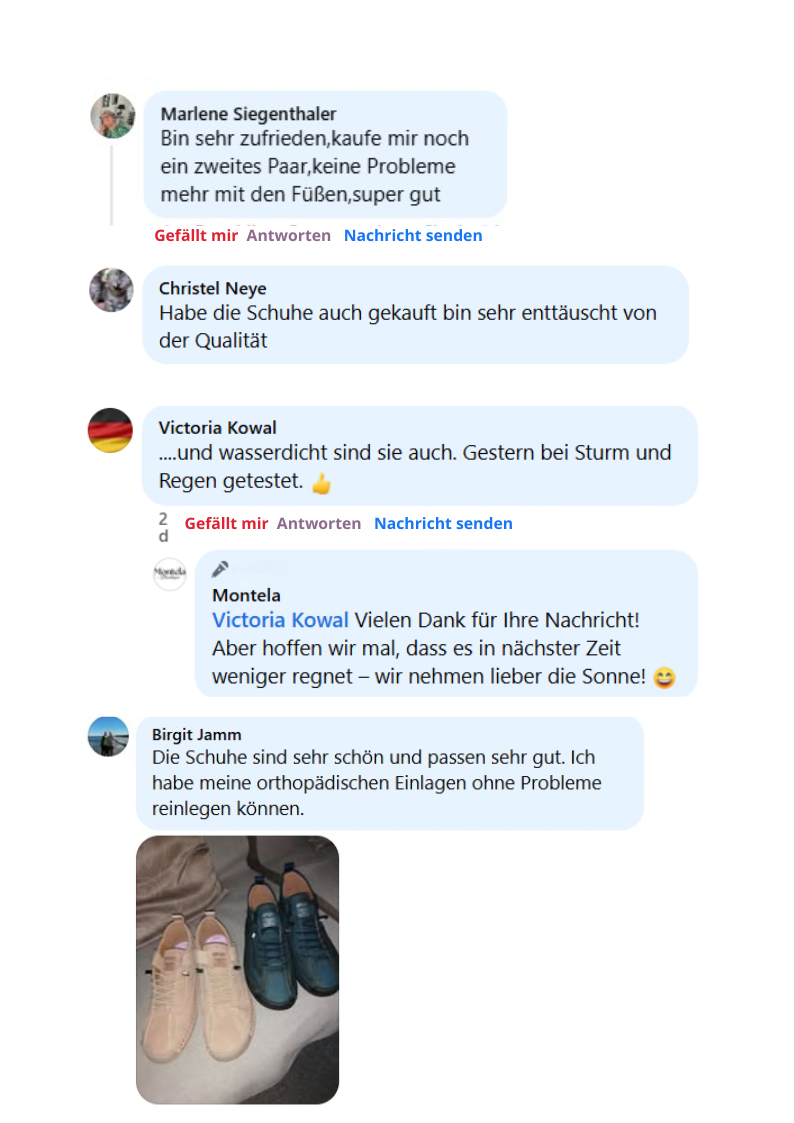This screenshot has height=1123, width=794.
Task: Like Victoria Kowal's comment via Gefällt mir
Action: point(226,524)
